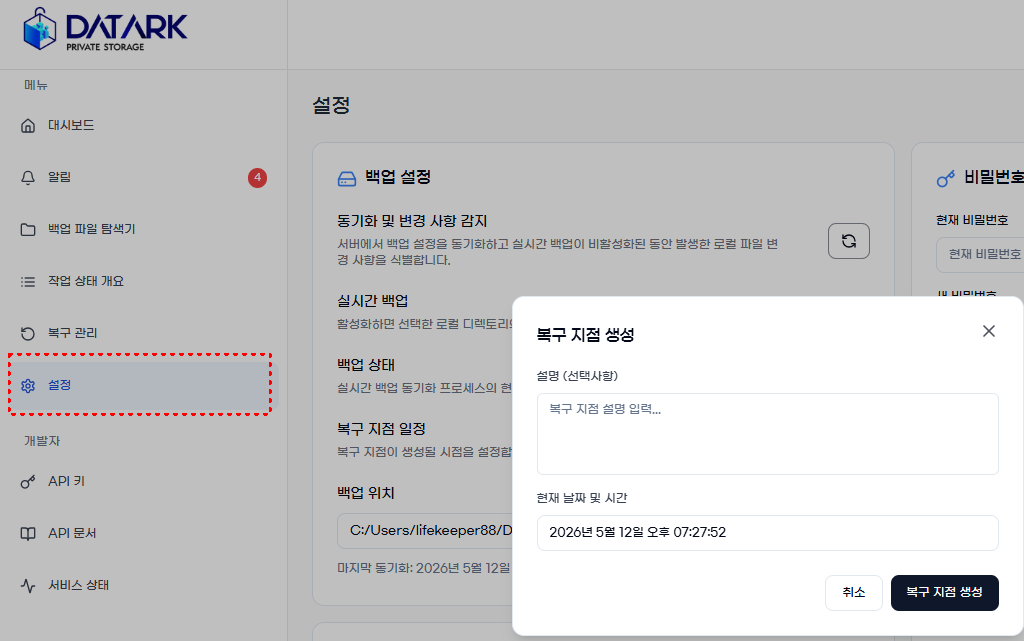The width and height of the screenshot is (1024, 641).
Task: Confirm with the 복구 지점 생성 button
Action: click(944, 593)
